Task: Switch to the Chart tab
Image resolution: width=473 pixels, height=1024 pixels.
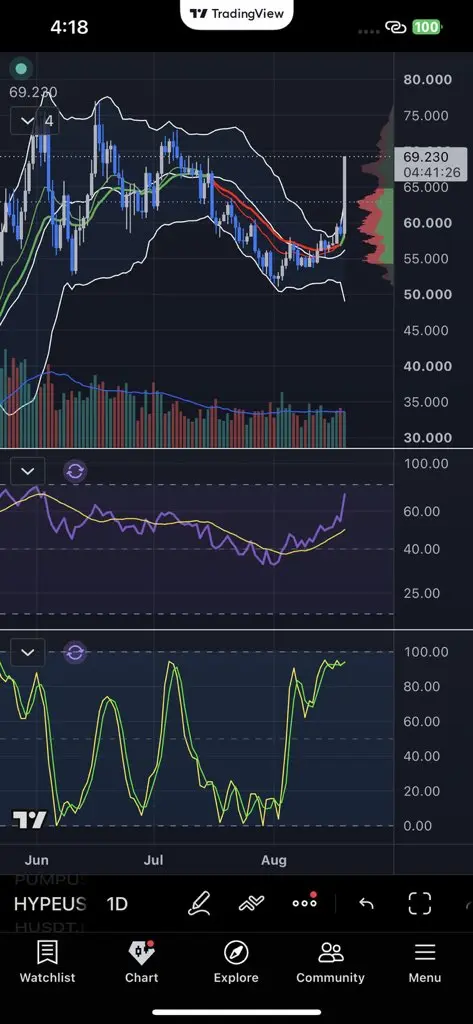Action: pos(142,962)
